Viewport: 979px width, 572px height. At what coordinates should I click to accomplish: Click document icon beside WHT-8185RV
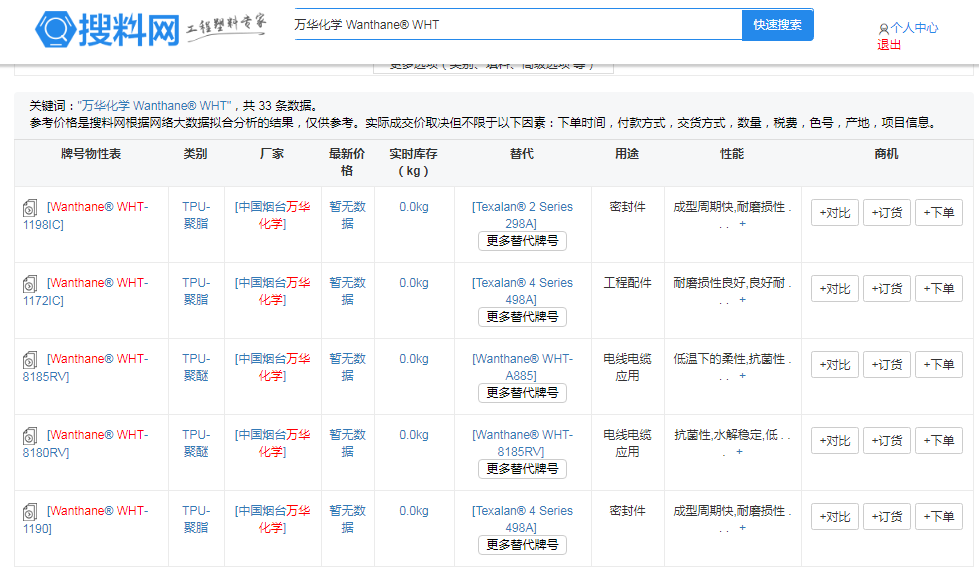pos(31,360)
